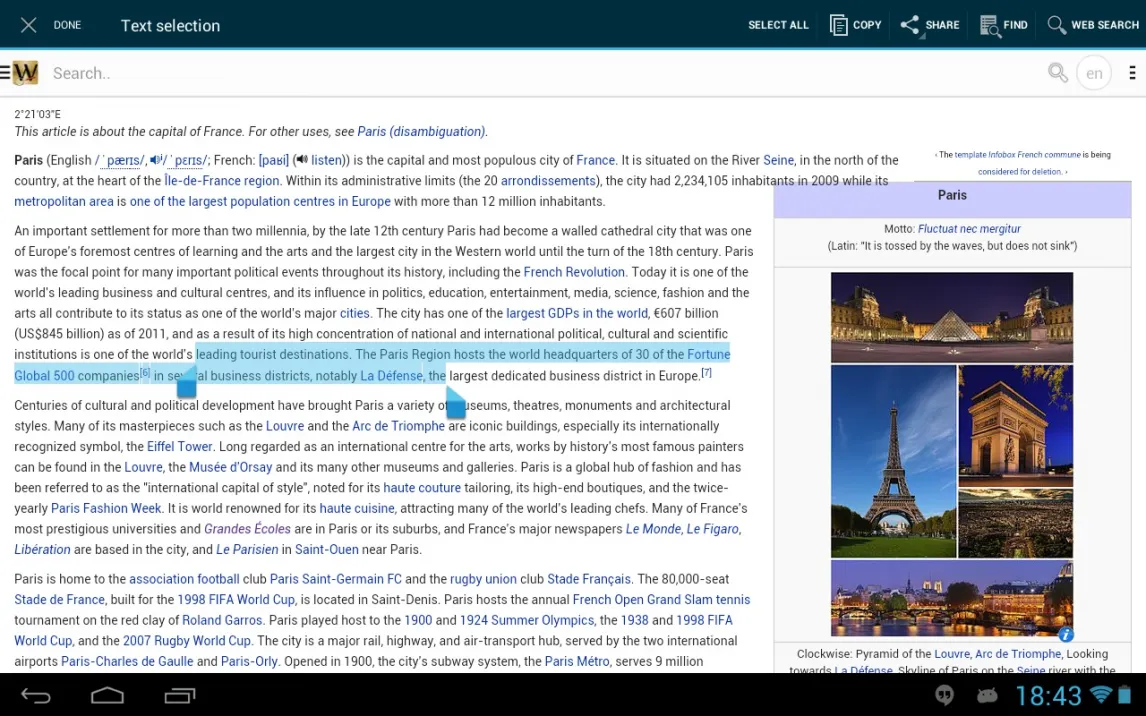Screen dimensions: 1146x716
Task: Tap the Eiffel Tower photo thumbnail
Action: point(893,461)
